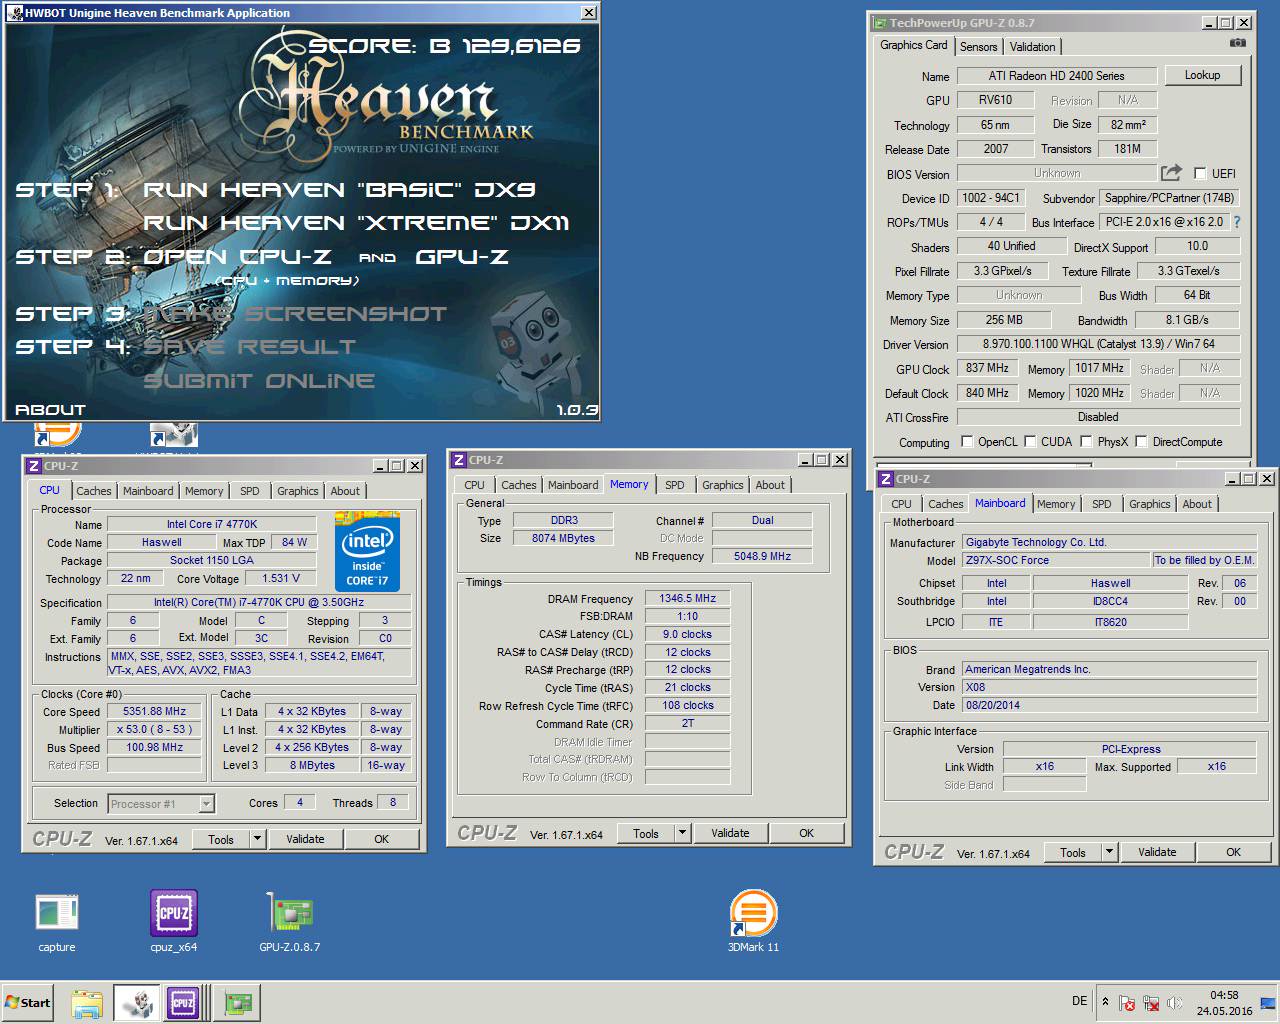Click OK in CPU-Z CPU window
The image size is (1280, 1024).
click(x=381, y=839)
